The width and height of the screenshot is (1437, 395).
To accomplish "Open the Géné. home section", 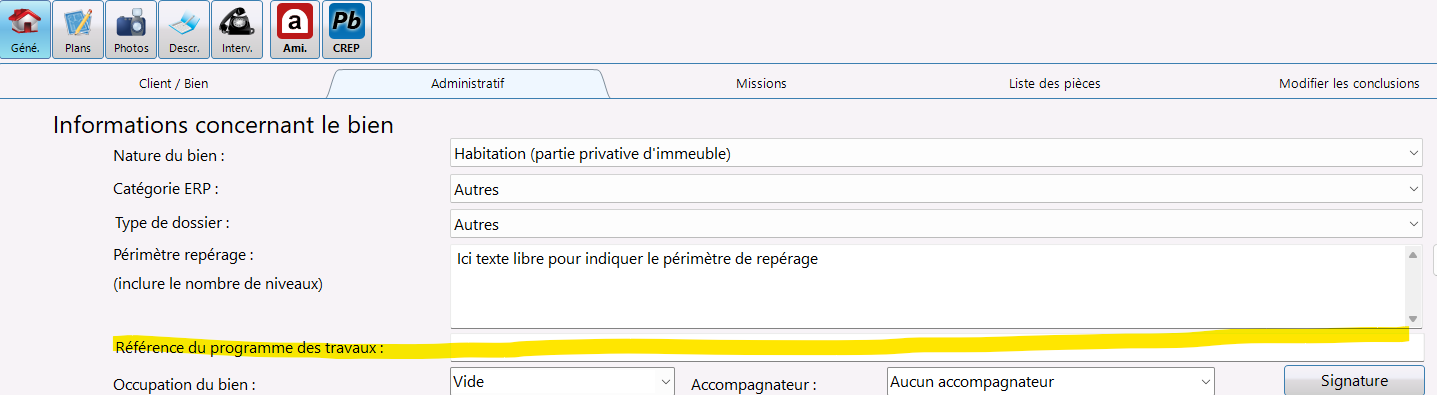I will click(26, 30).
